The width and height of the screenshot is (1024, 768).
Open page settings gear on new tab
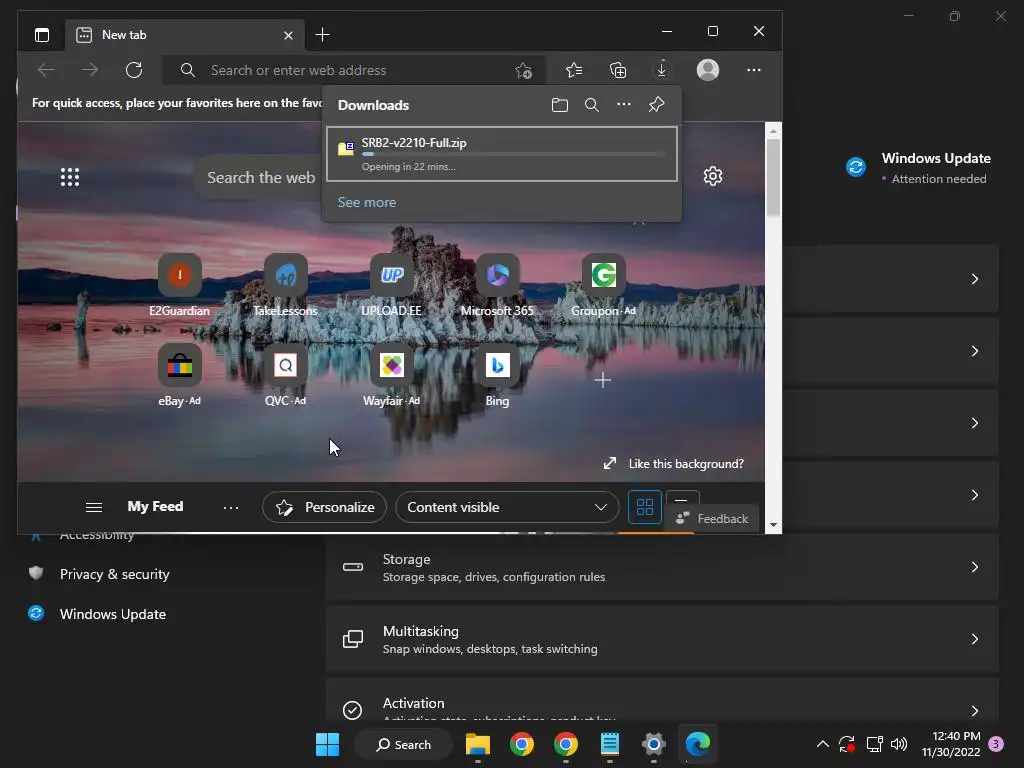coord(713,176)
